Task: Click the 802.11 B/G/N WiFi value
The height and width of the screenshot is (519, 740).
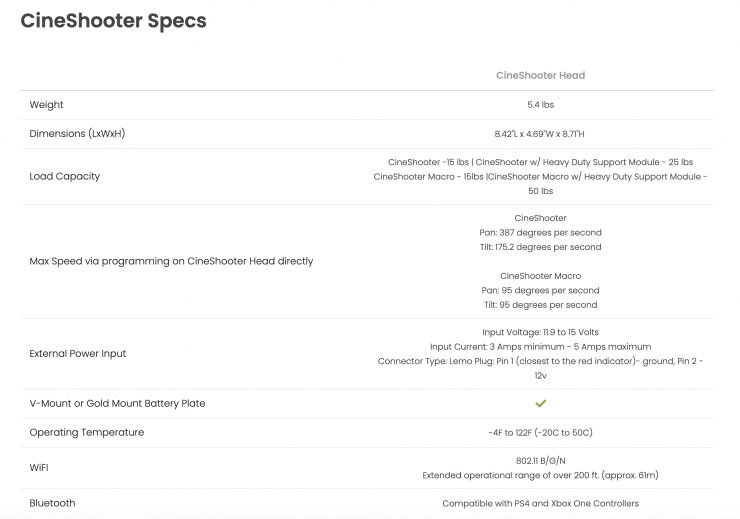Action: 540,461
